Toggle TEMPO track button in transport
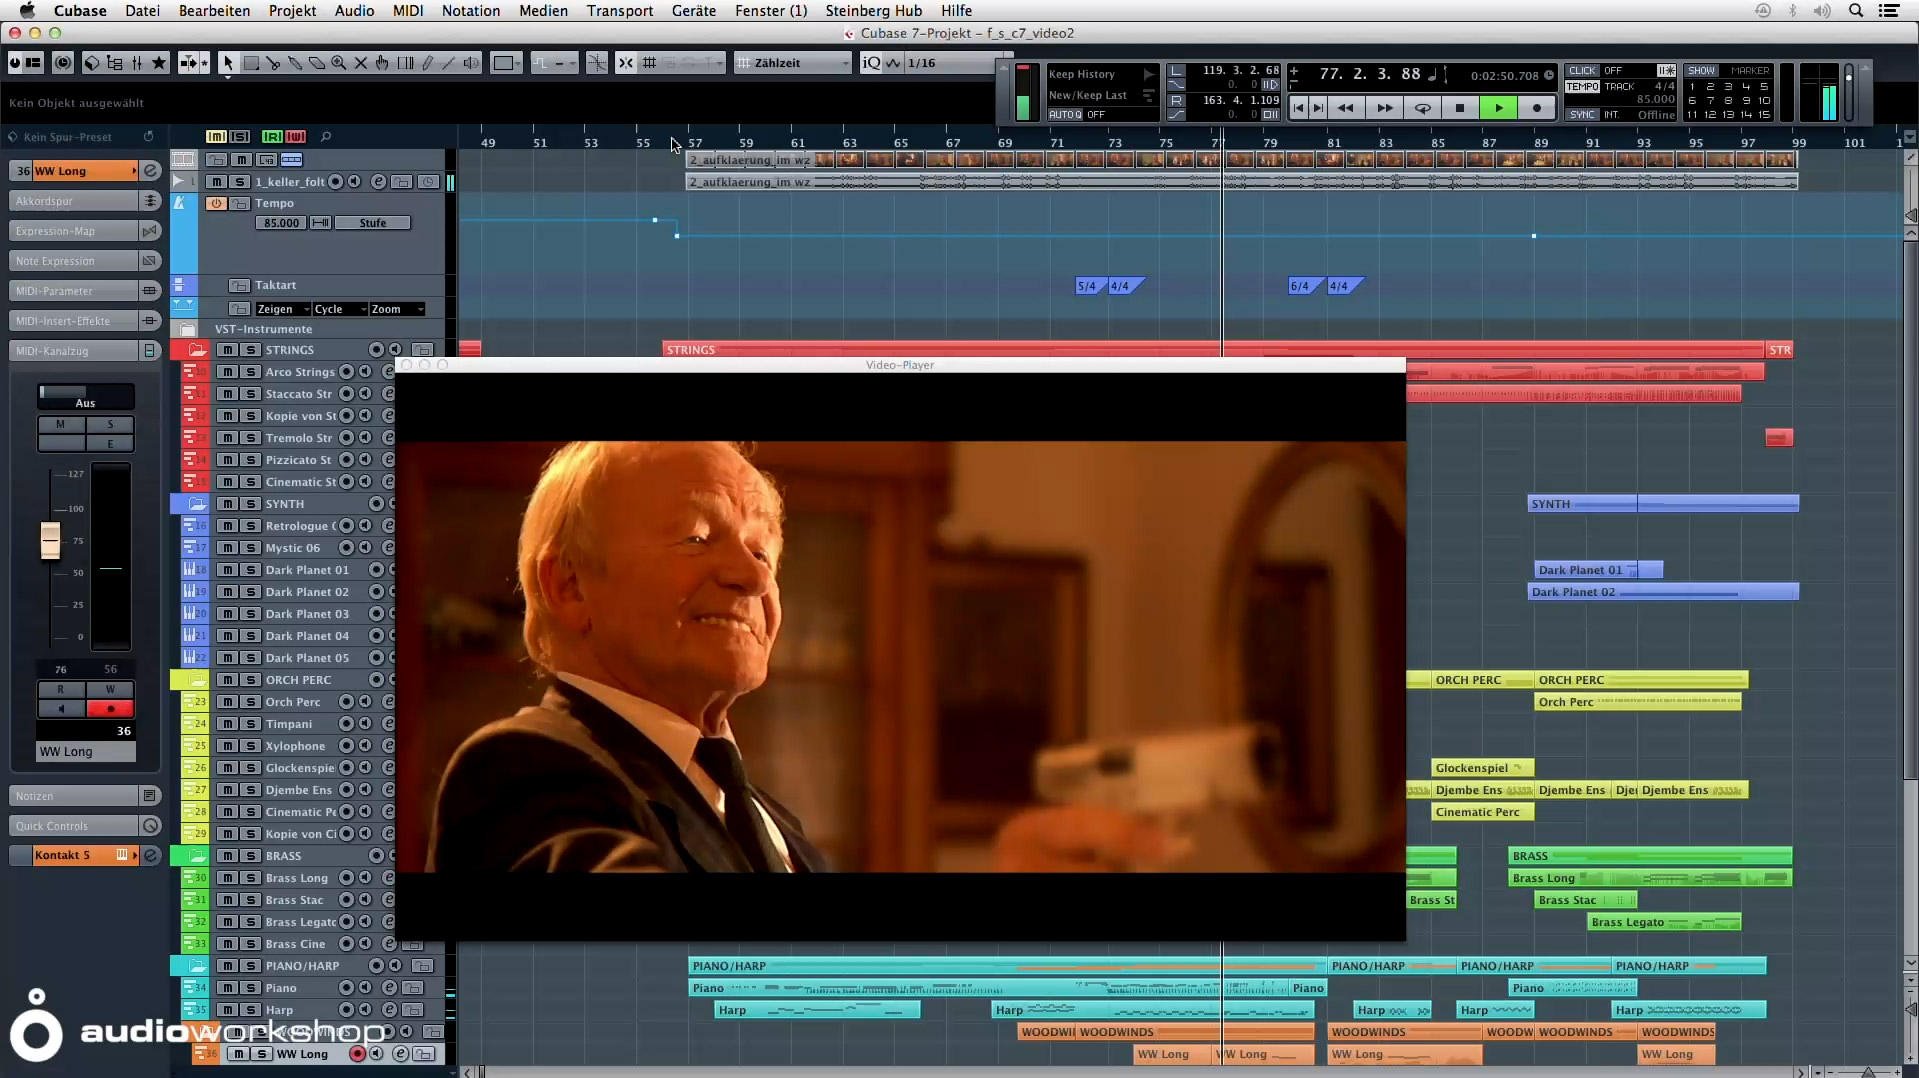The height and width of the screenshot is (1078, 1919). pyautogui.click(x=1582, y=86)
